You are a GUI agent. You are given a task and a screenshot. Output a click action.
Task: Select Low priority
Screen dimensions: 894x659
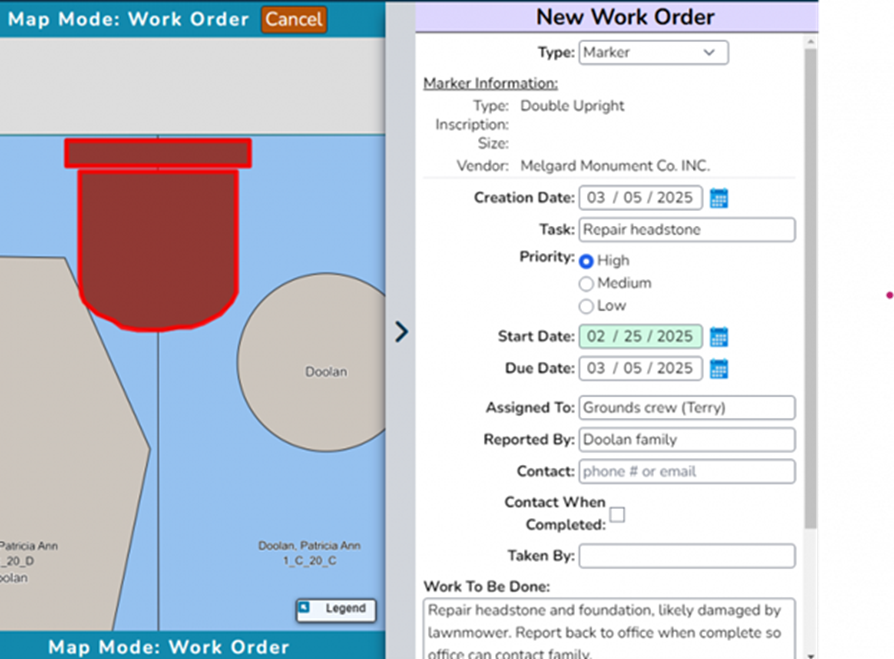[x=586, y=306]
